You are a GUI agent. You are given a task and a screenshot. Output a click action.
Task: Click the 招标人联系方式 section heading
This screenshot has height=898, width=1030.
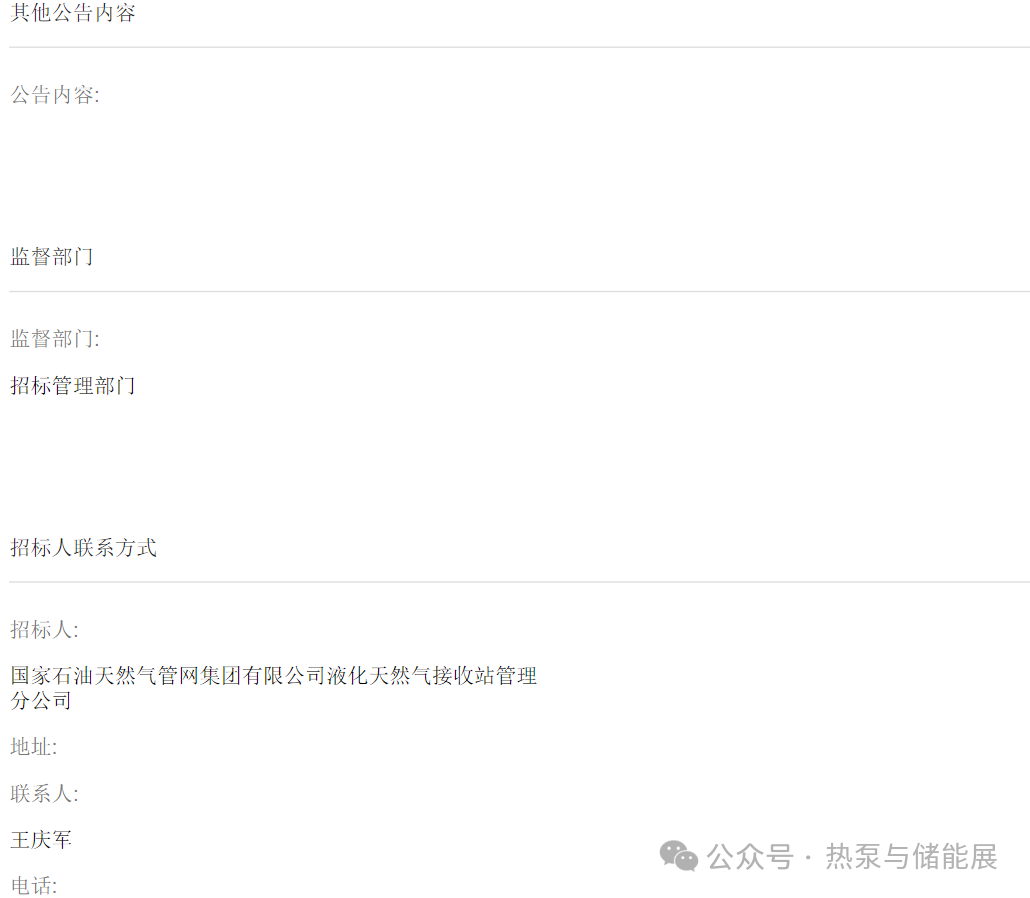click(83, 547)
